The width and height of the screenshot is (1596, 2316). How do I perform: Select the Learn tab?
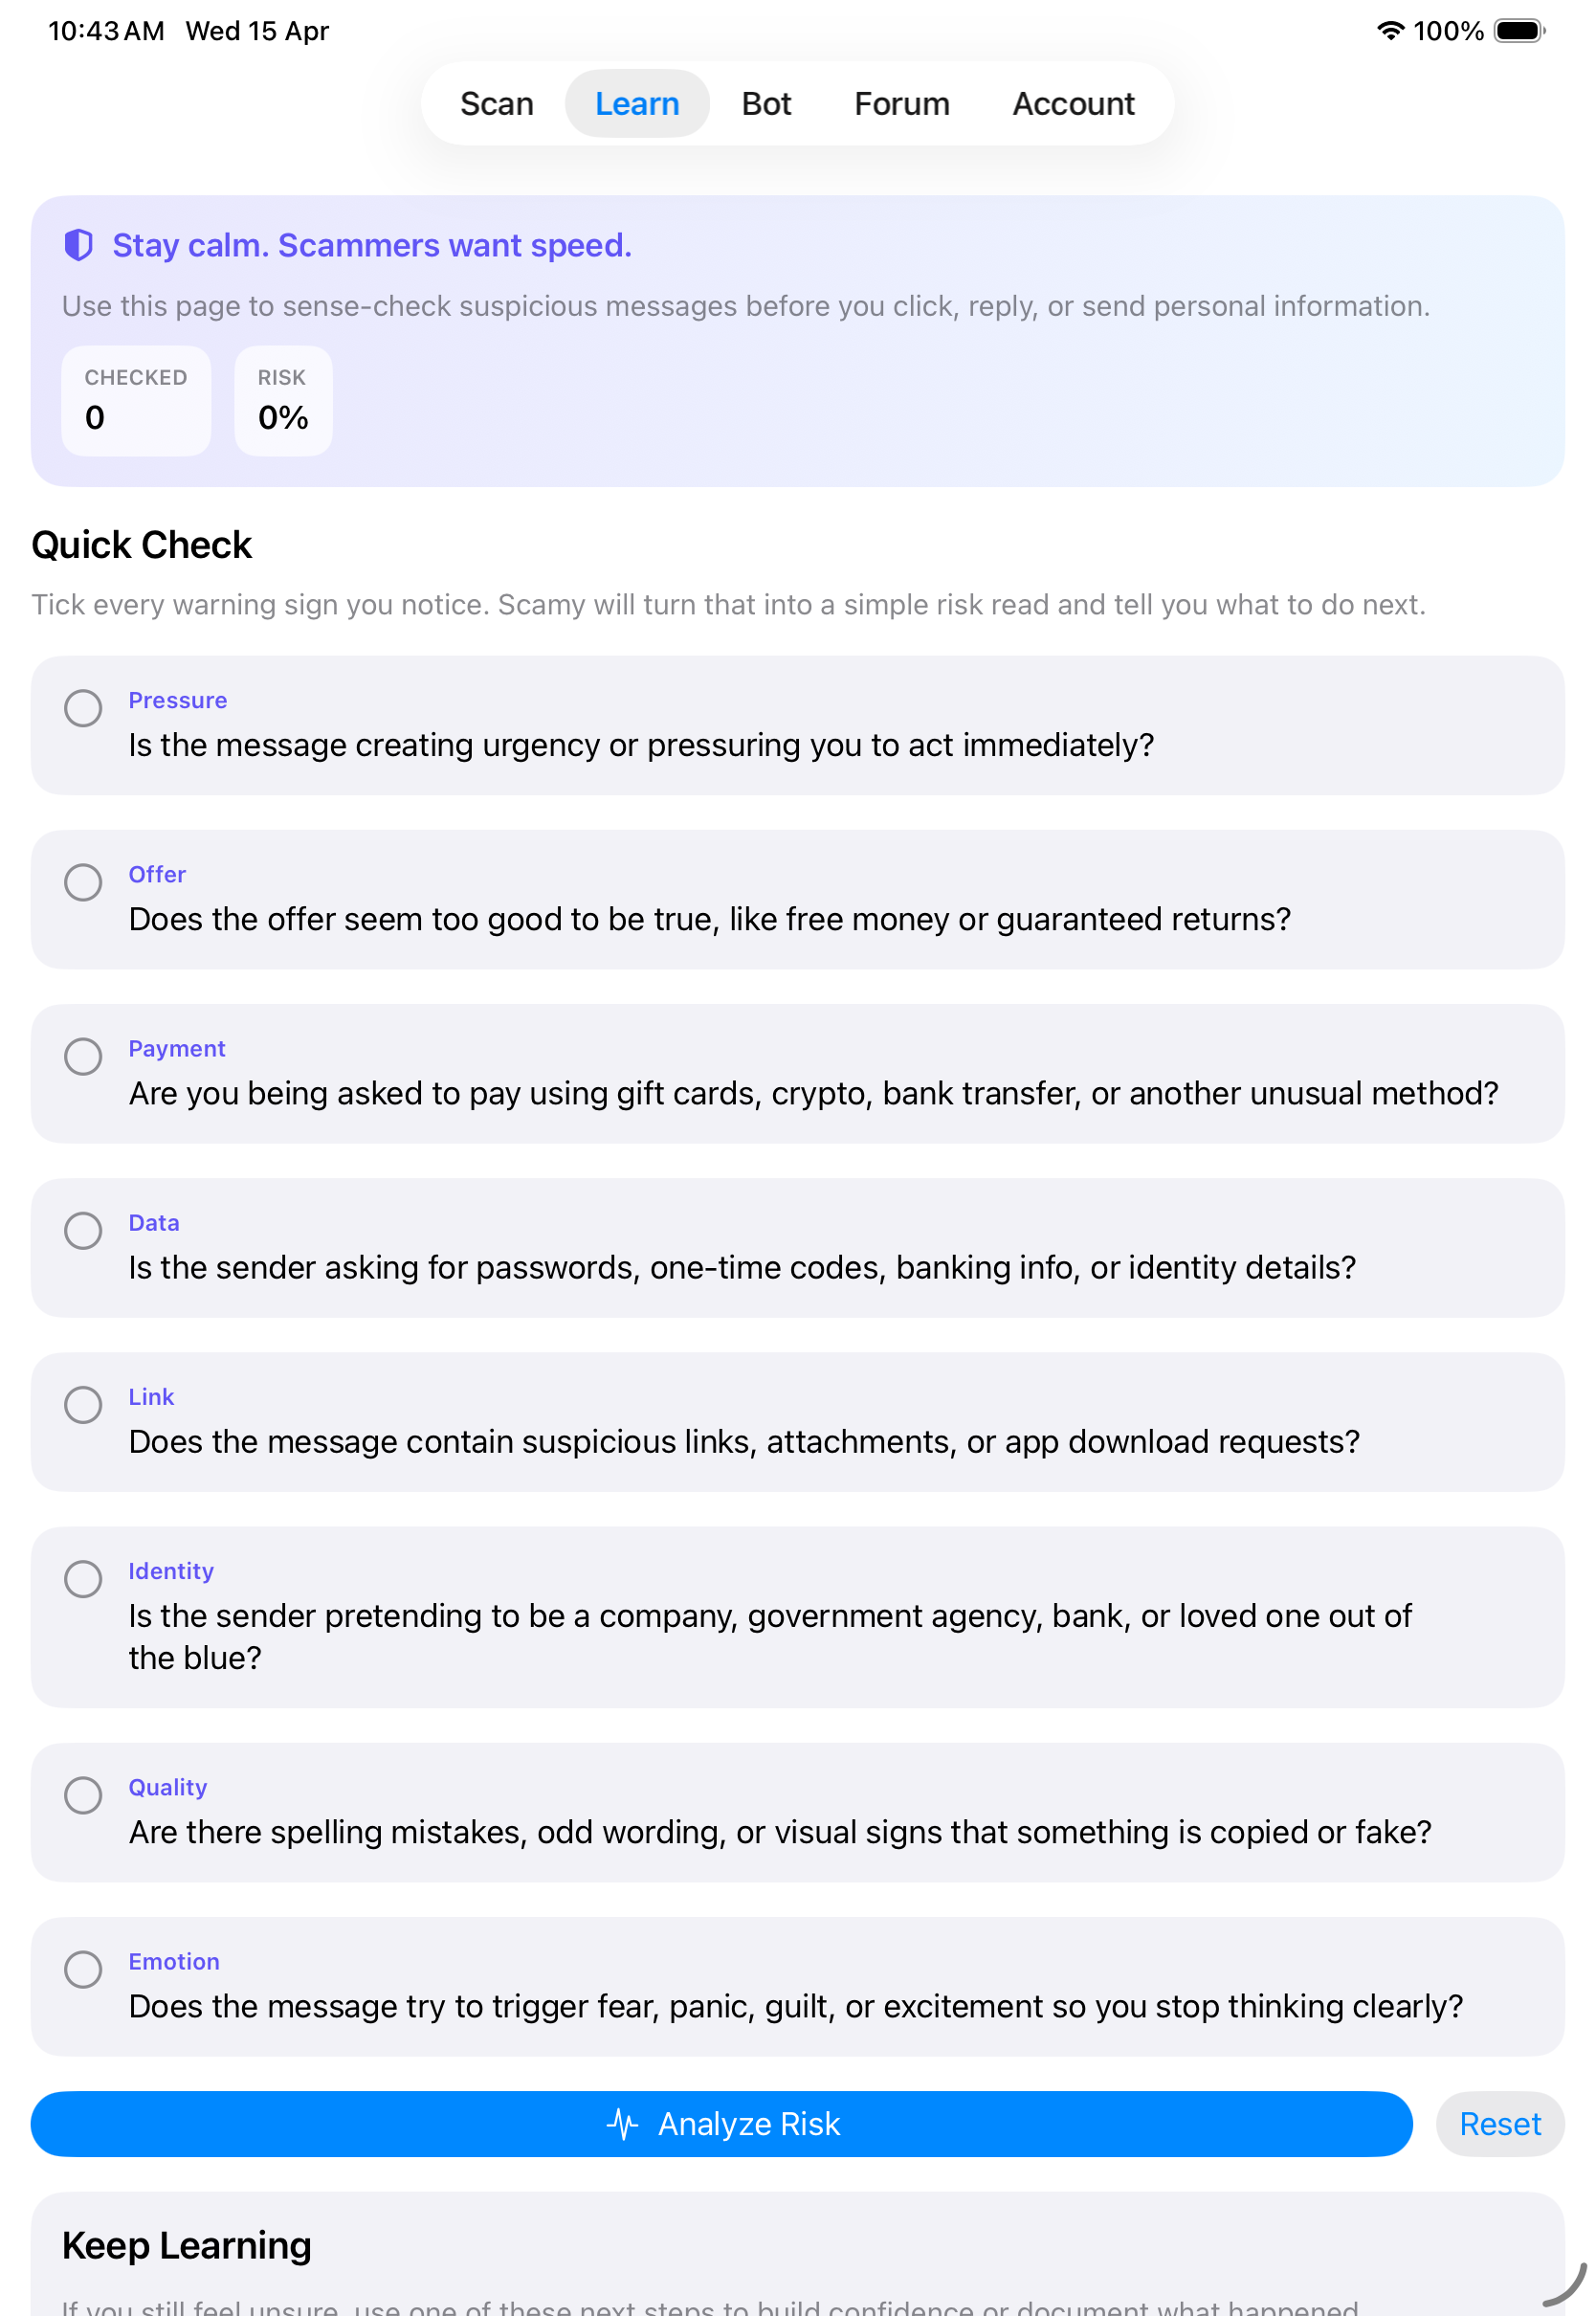coord(637,103)
